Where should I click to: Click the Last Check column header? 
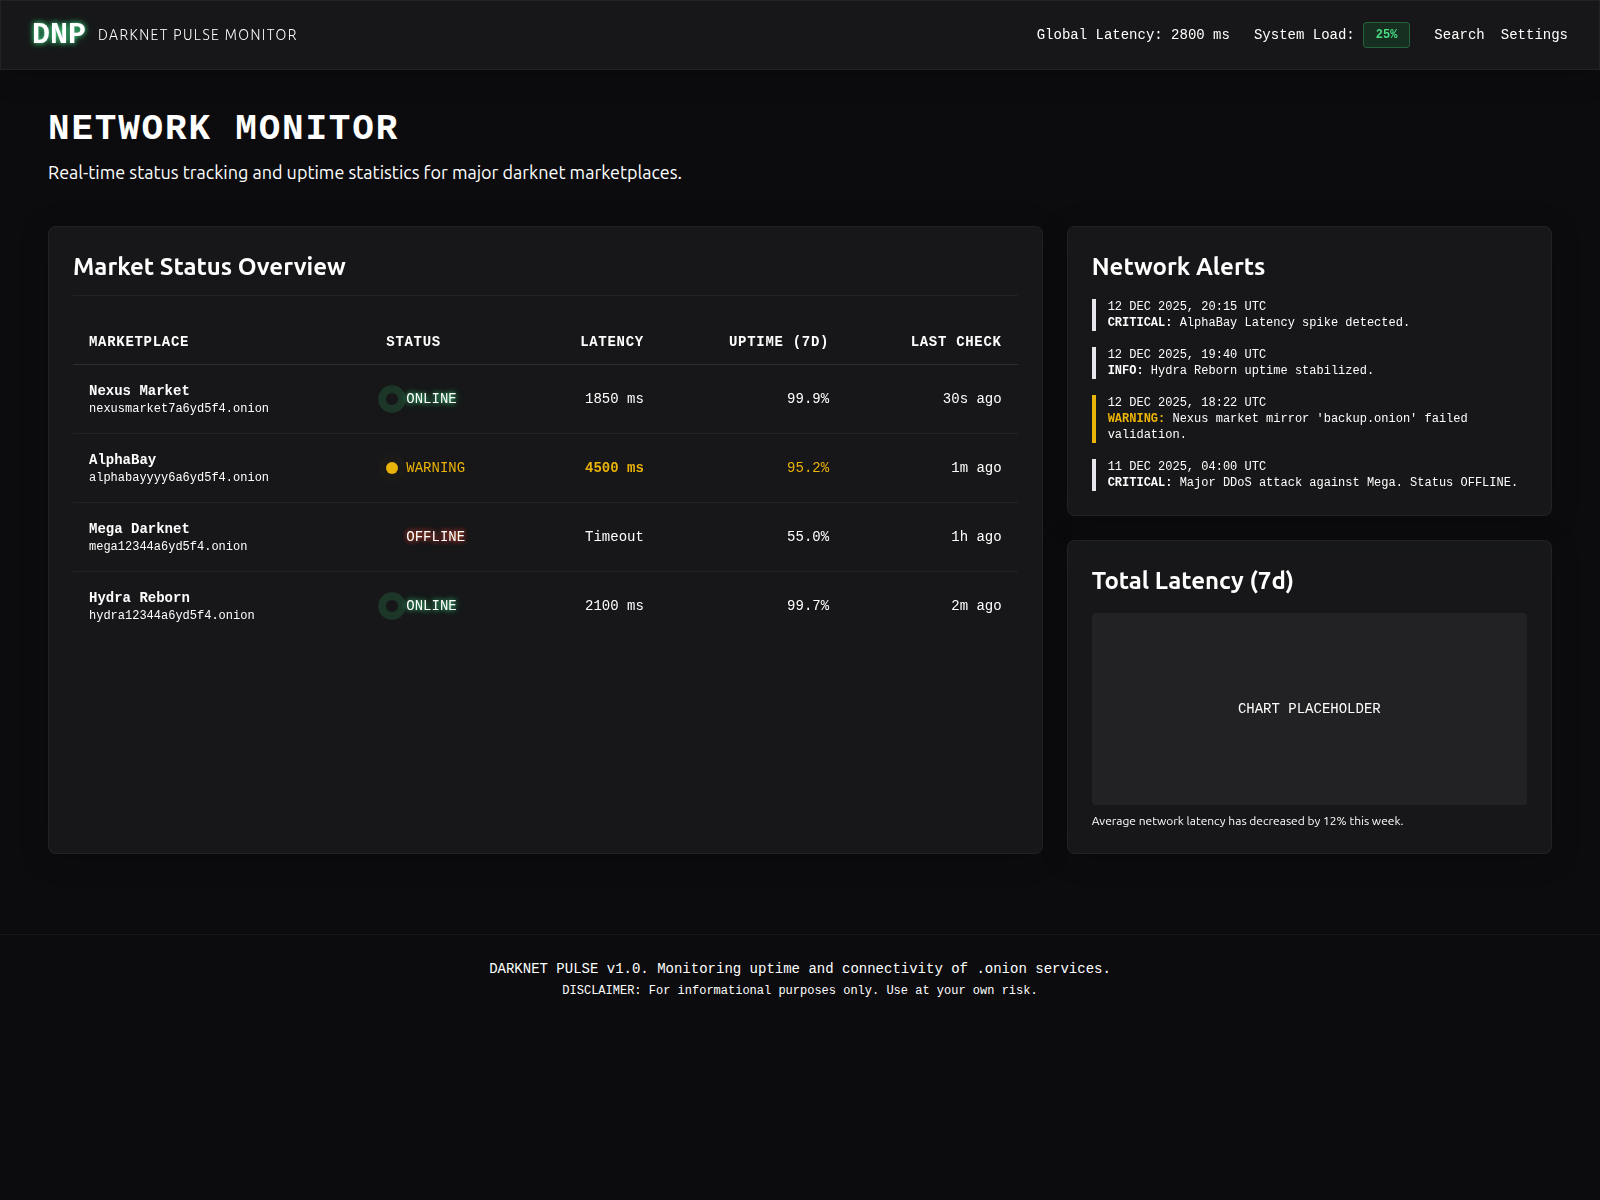[x=956, y=342]
